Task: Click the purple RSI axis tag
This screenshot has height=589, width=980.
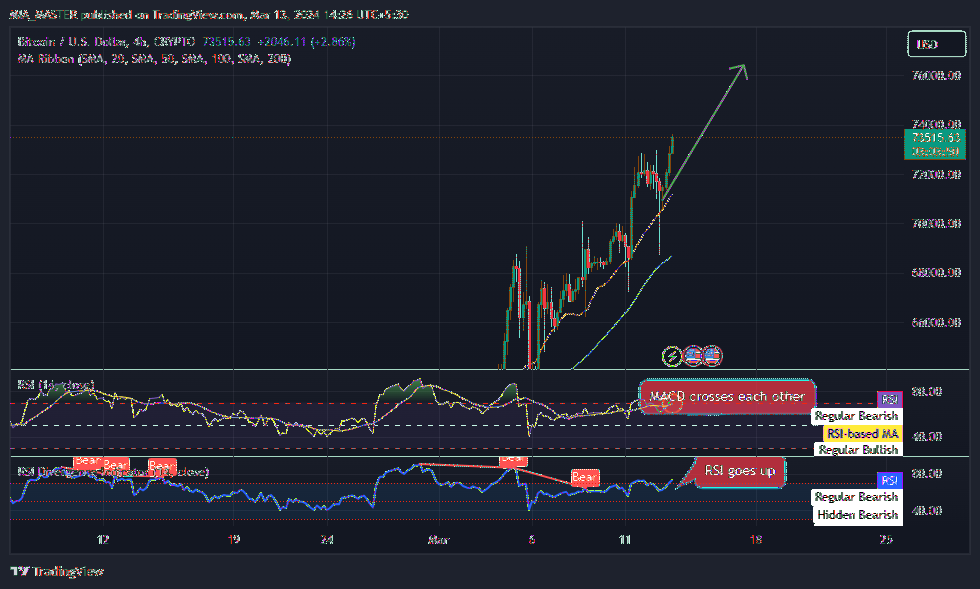Action: point(889,400)
